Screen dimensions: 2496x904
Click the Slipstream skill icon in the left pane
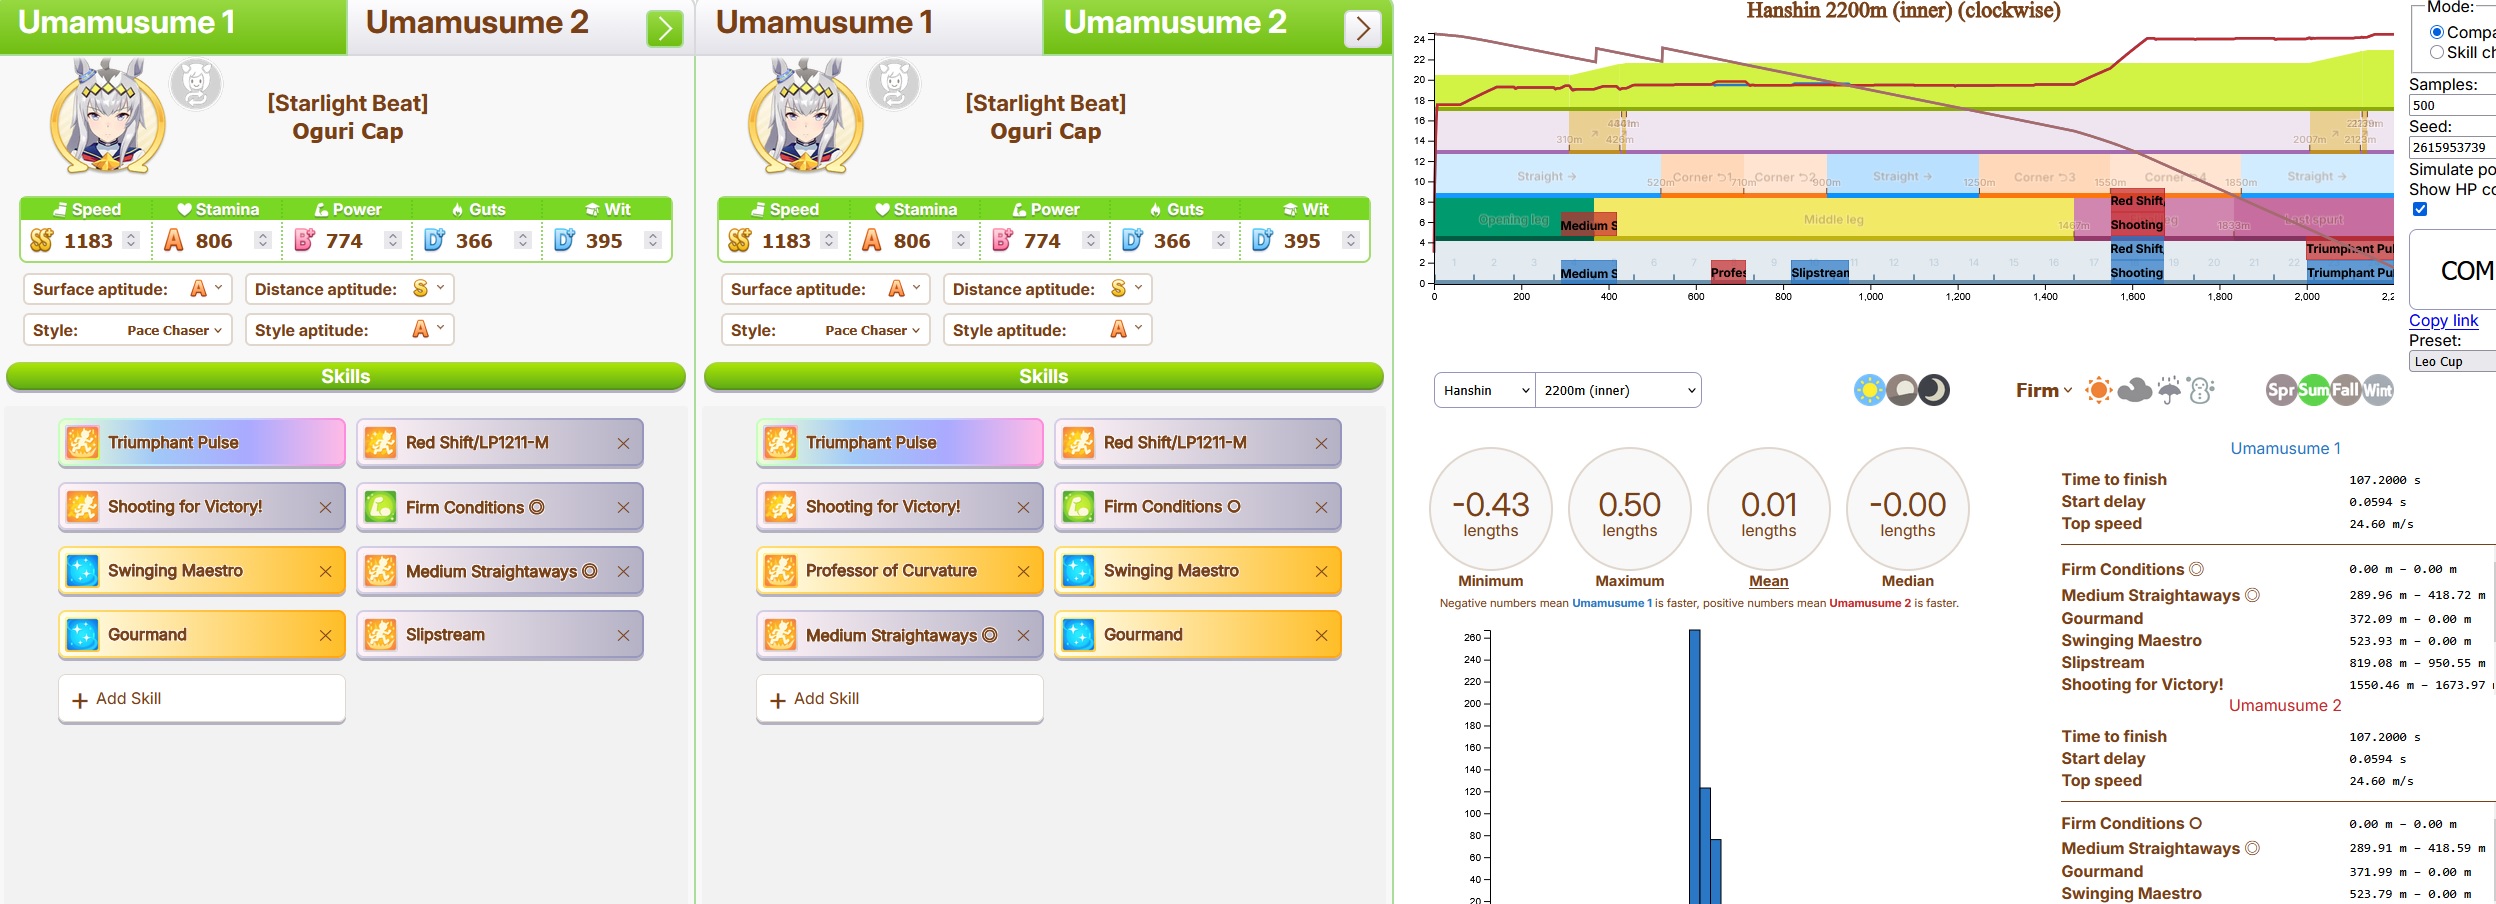[x=380, y=635]
